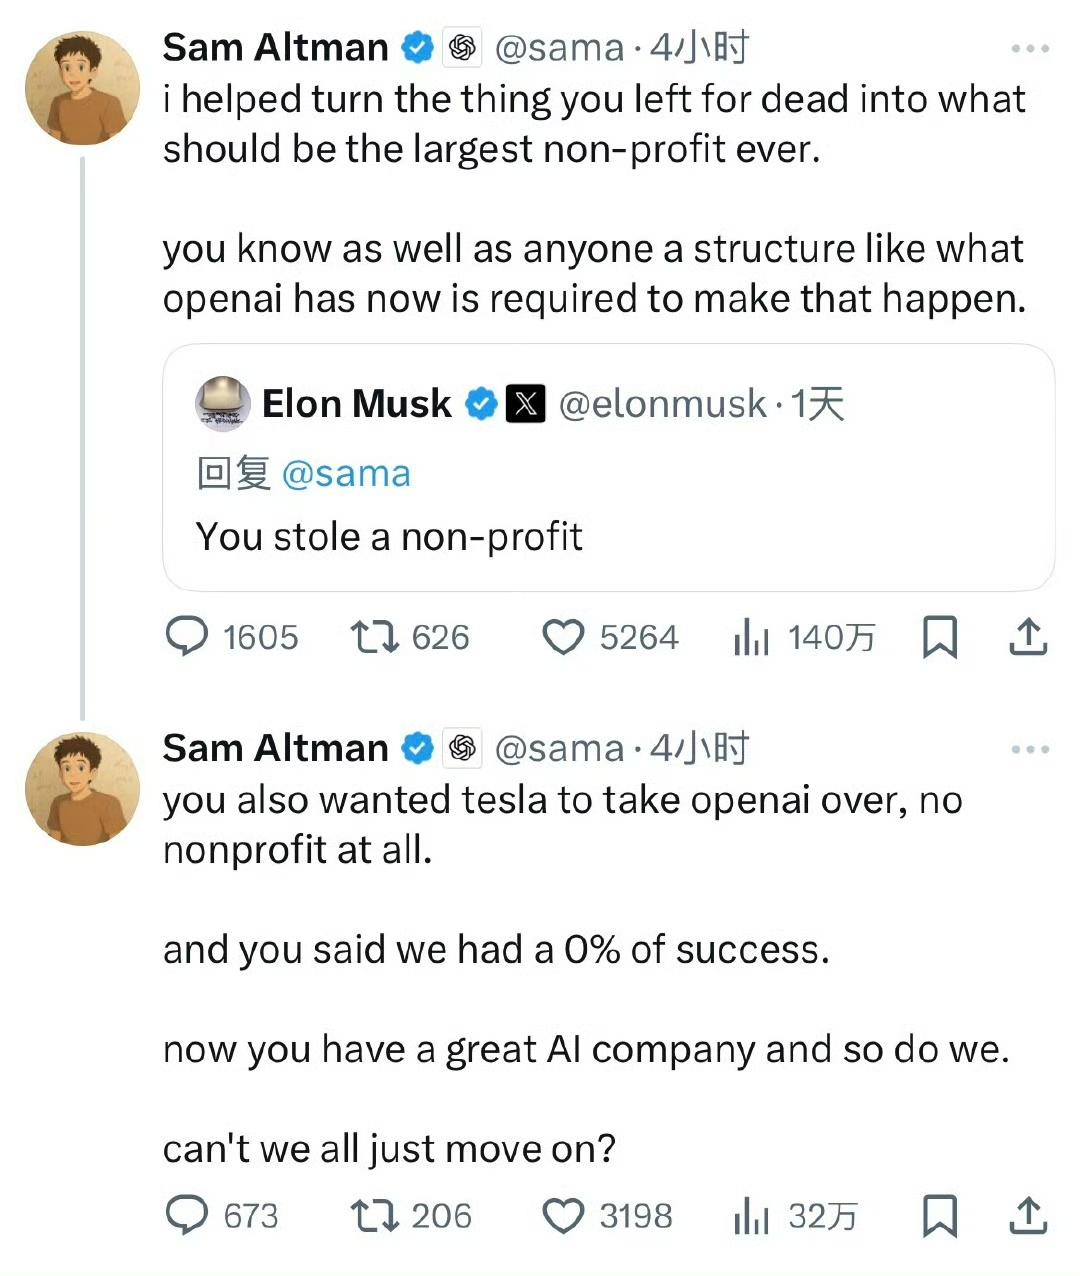Open Elon Musk's profile name in quote
Viewport: 1080px width, 1276px height.
click(x=356, y=404)
